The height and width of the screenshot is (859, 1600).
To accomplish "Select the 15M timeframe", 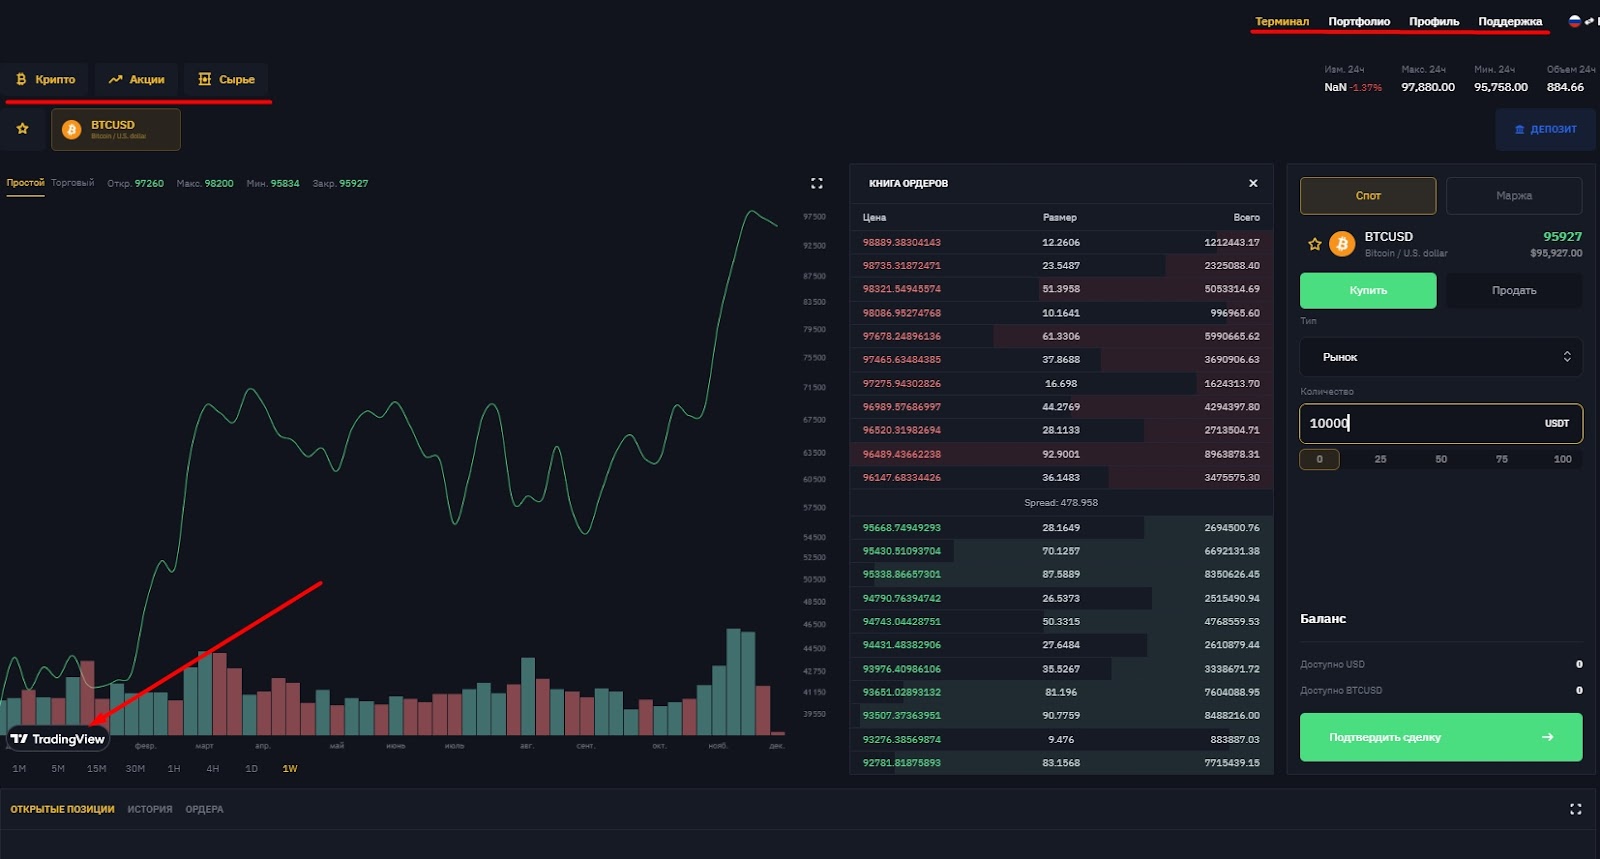I will pyautogui.click(x=96, y=768).
